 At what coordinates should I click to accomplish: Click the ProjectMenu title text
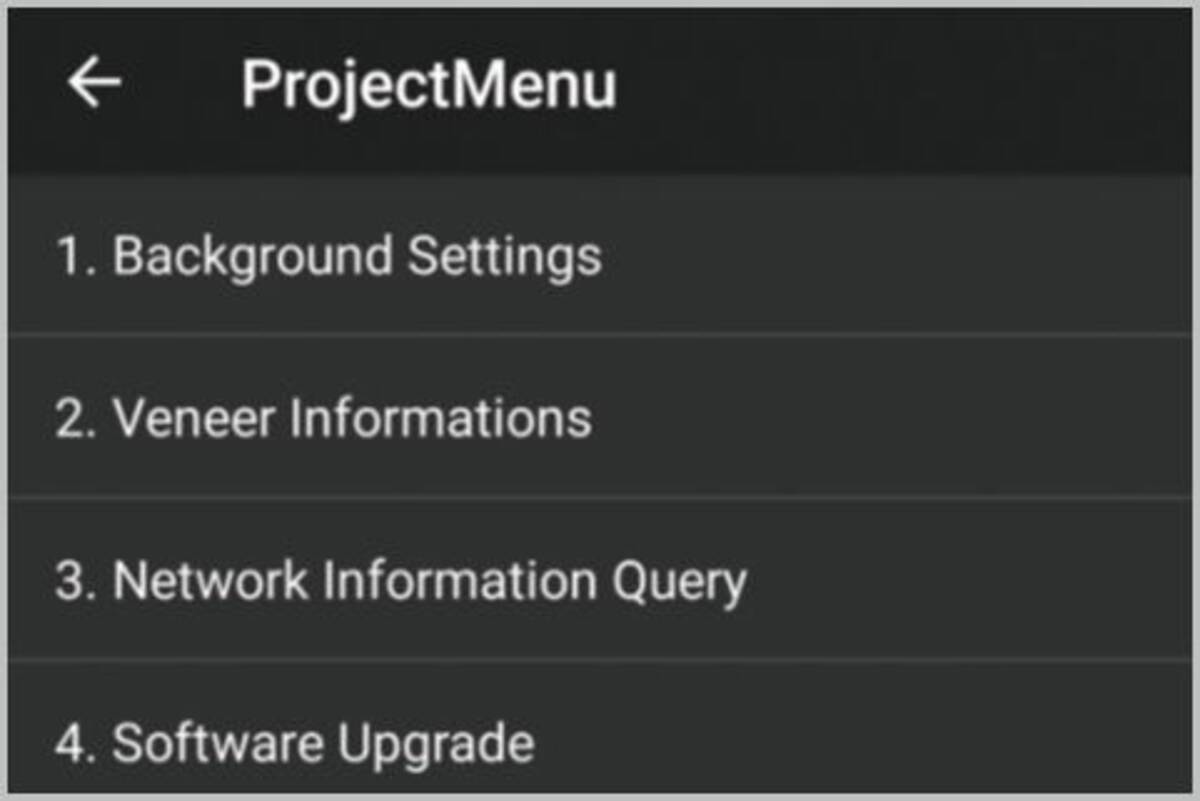pyautogui.click(x=429, y=86)
